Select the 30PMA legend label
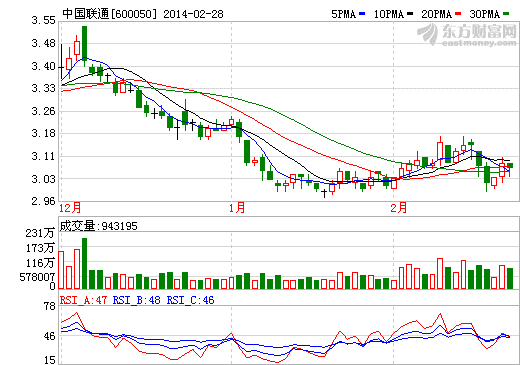This screenshot has height=365, width=520. coord(485,14)
